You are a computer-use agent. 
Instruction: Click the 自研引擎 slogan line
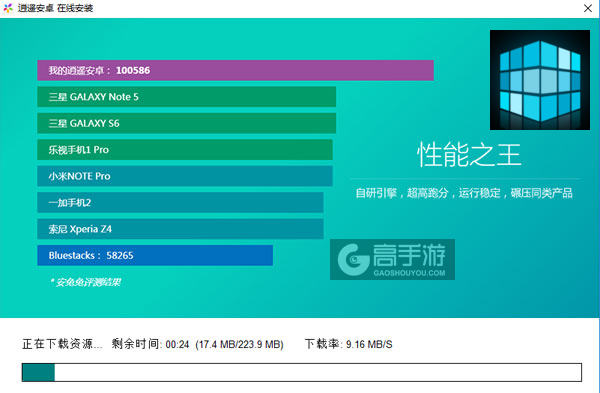(464, 193)
